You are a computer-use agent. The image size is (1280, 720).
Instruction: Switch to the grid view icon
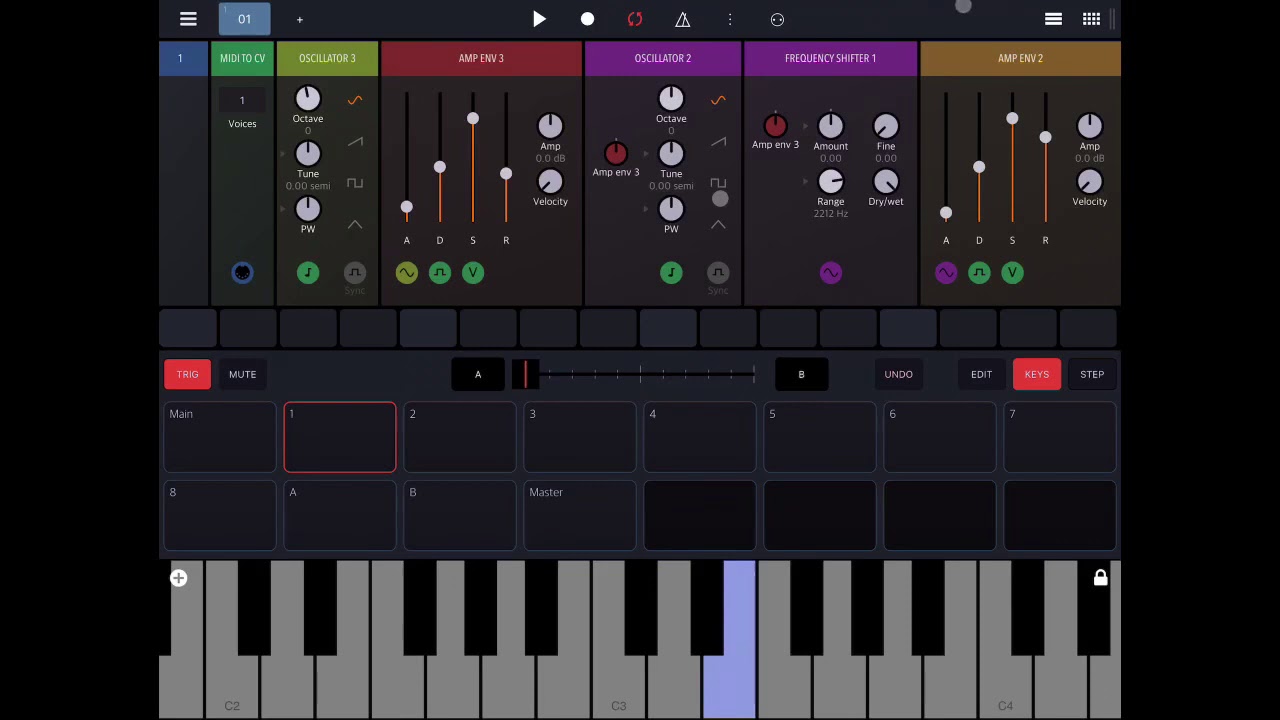pyautogui.click(x=1091, y=19)
